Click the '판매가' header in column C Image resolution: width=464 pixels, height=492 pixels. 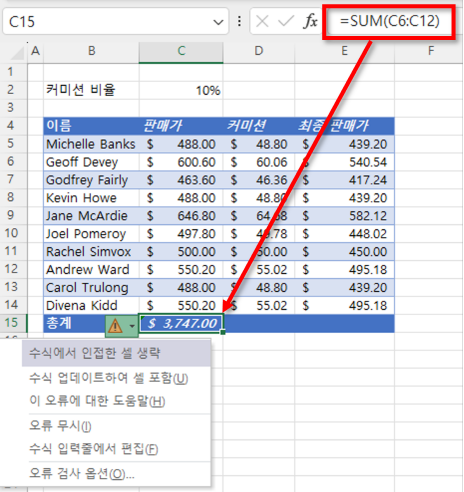pos(181,126)
